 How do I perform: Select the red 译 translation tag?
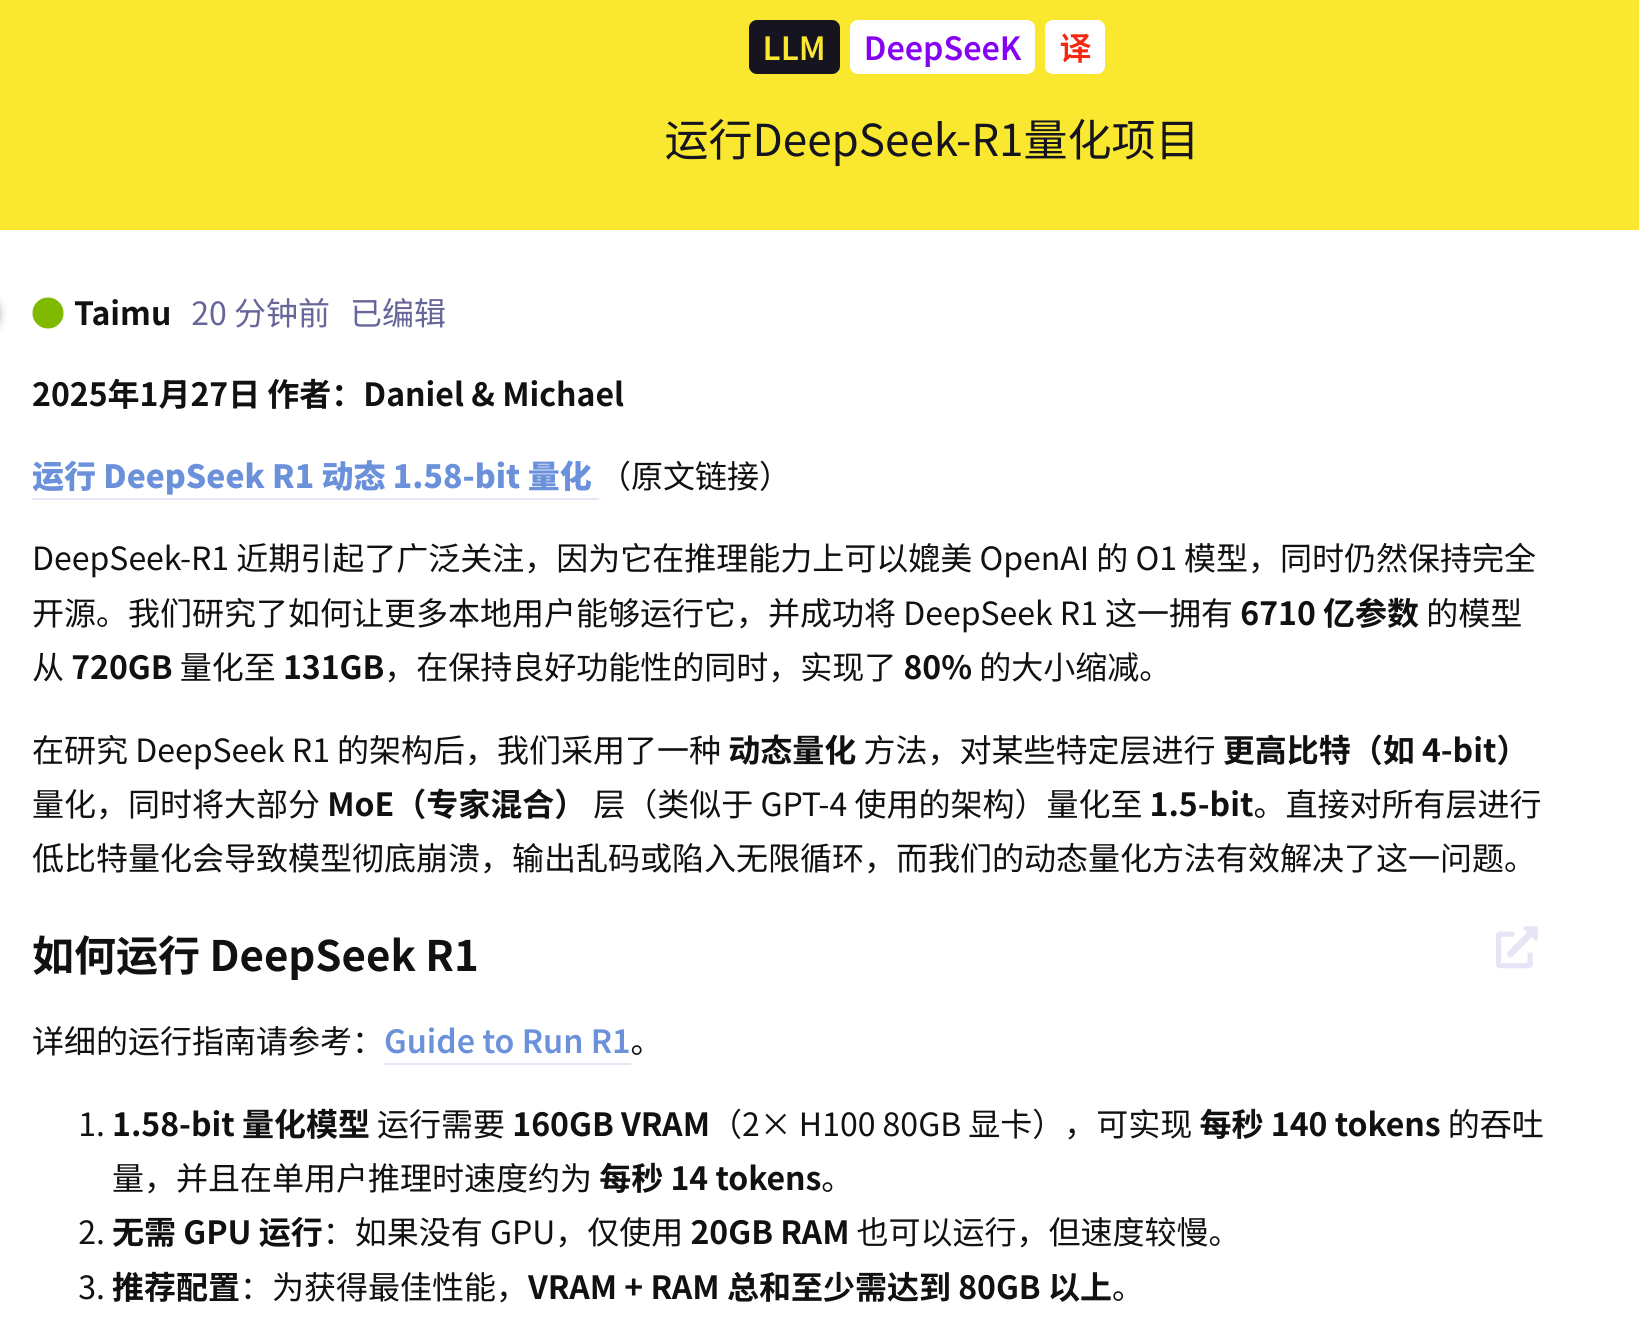pos(1075,48)
